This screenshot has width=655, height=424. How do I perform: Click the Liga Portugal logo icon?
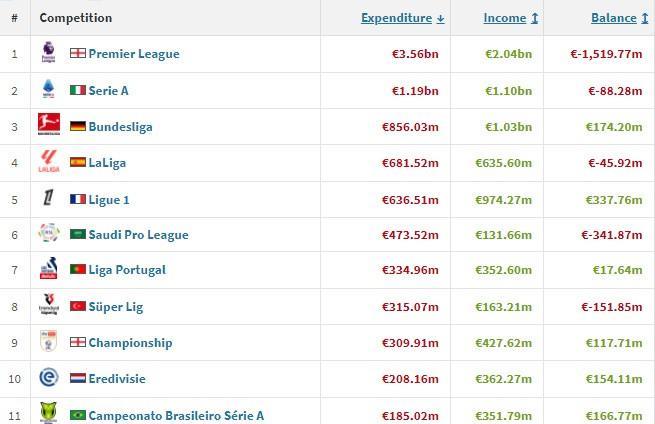coord(48,270)
